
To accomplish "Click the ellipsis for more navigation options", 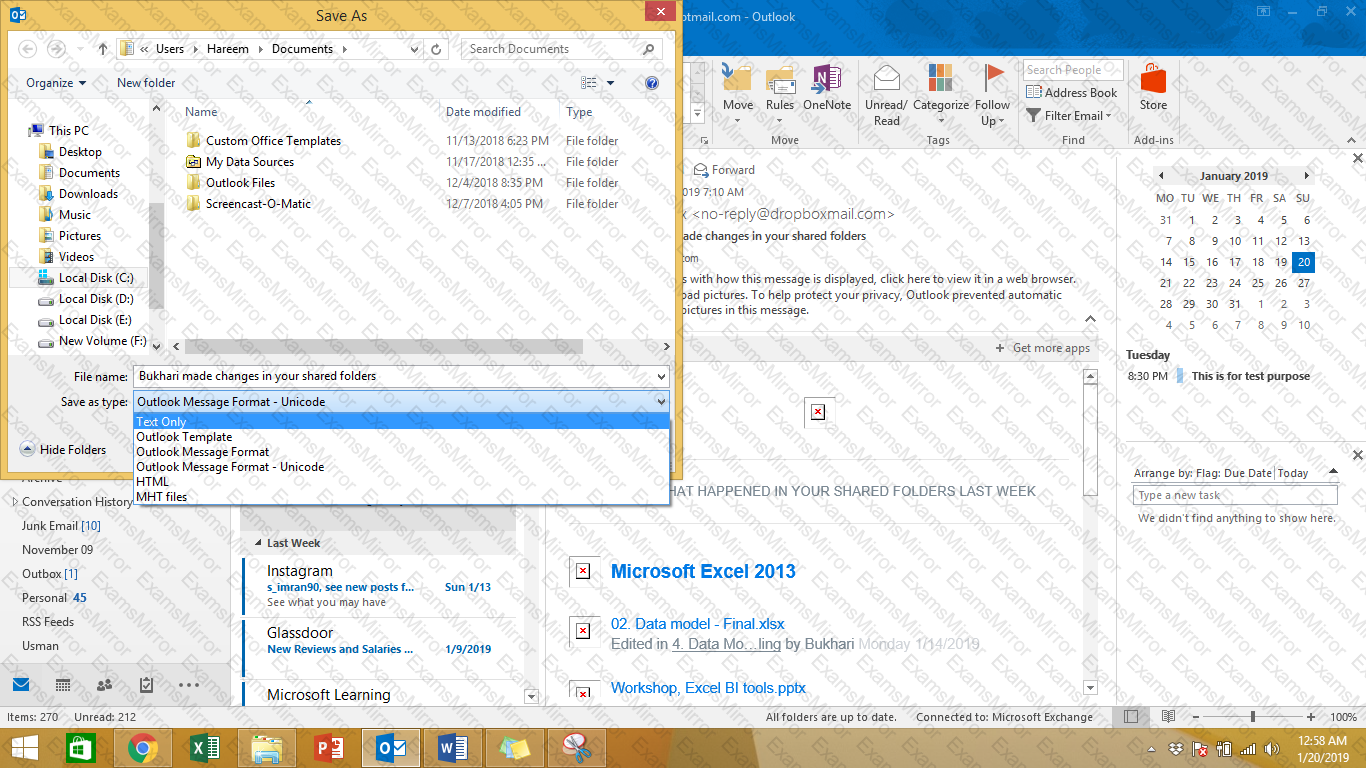I will (189, 685).
